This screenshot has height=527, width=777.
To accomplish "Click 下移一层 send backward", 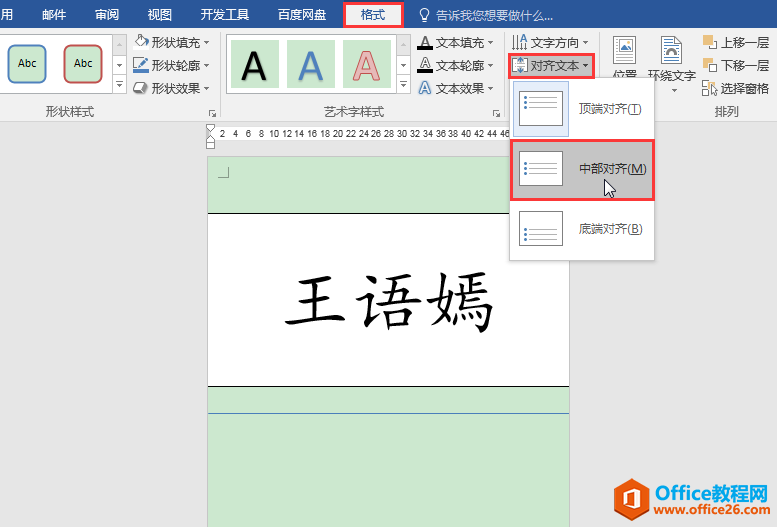I will tap(735, 65).
